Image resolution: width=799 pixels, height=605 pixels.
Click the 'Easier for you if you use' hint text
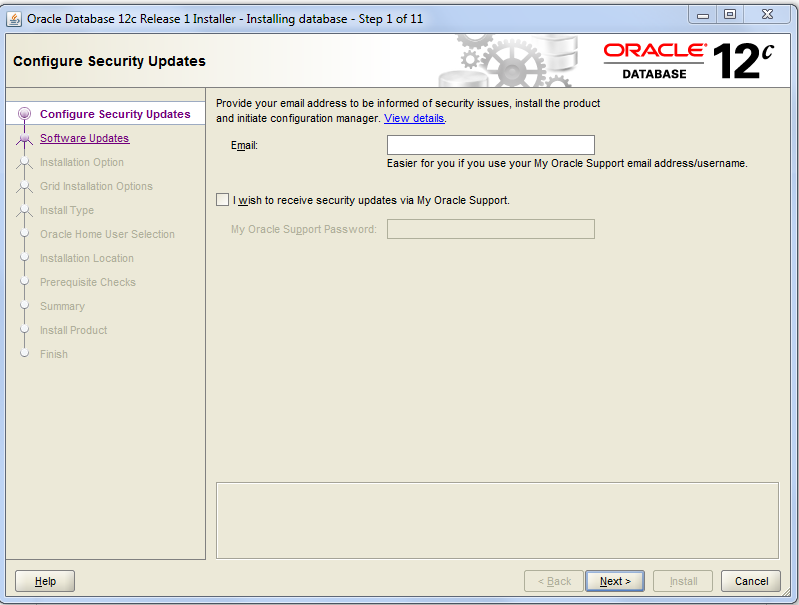567,163
